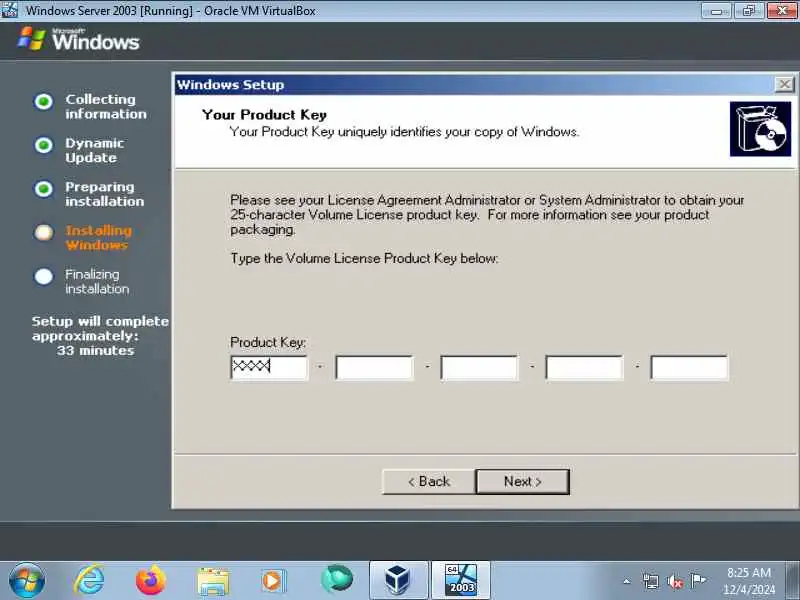Click the second Product Key input box
Screen dimensions: 800x600
[374, 367]
